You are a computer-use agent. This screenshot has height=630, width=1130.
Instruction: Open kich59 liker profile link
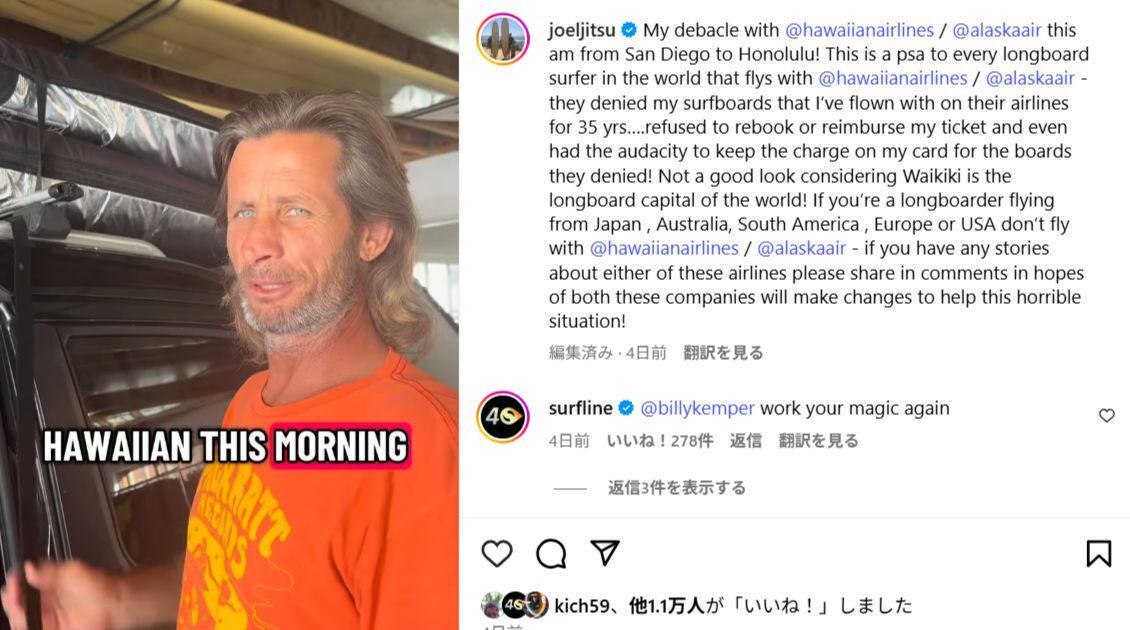(582, 605)
